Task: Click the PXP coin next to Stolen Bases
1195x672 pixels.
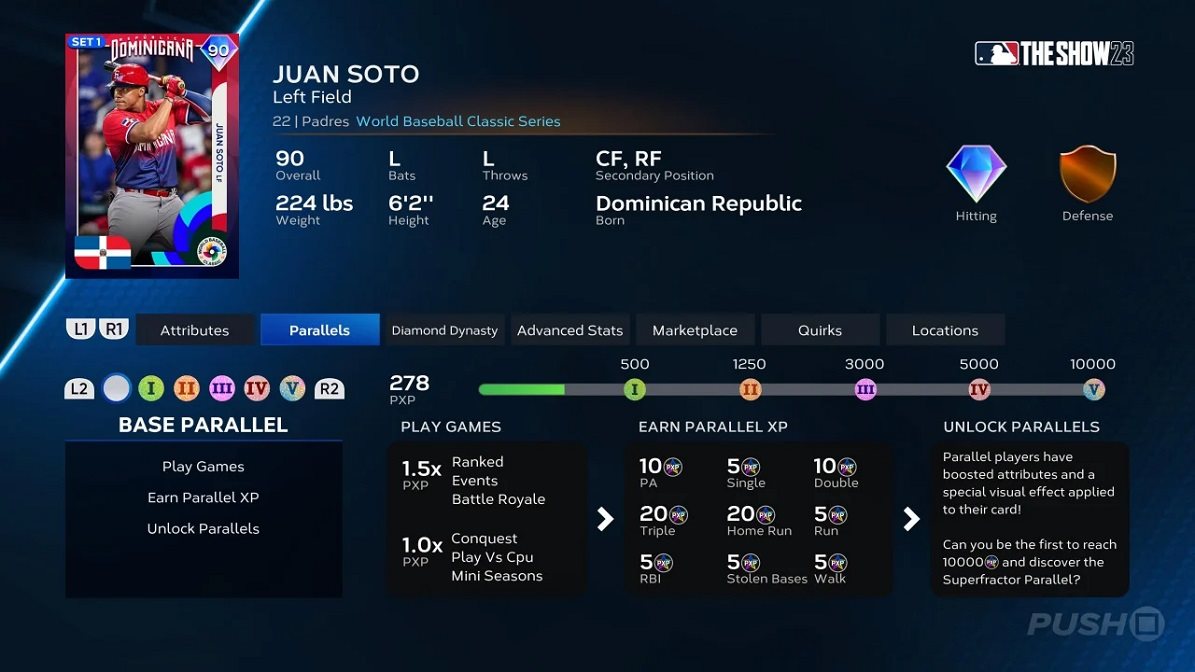Action: tap(751, 563)
